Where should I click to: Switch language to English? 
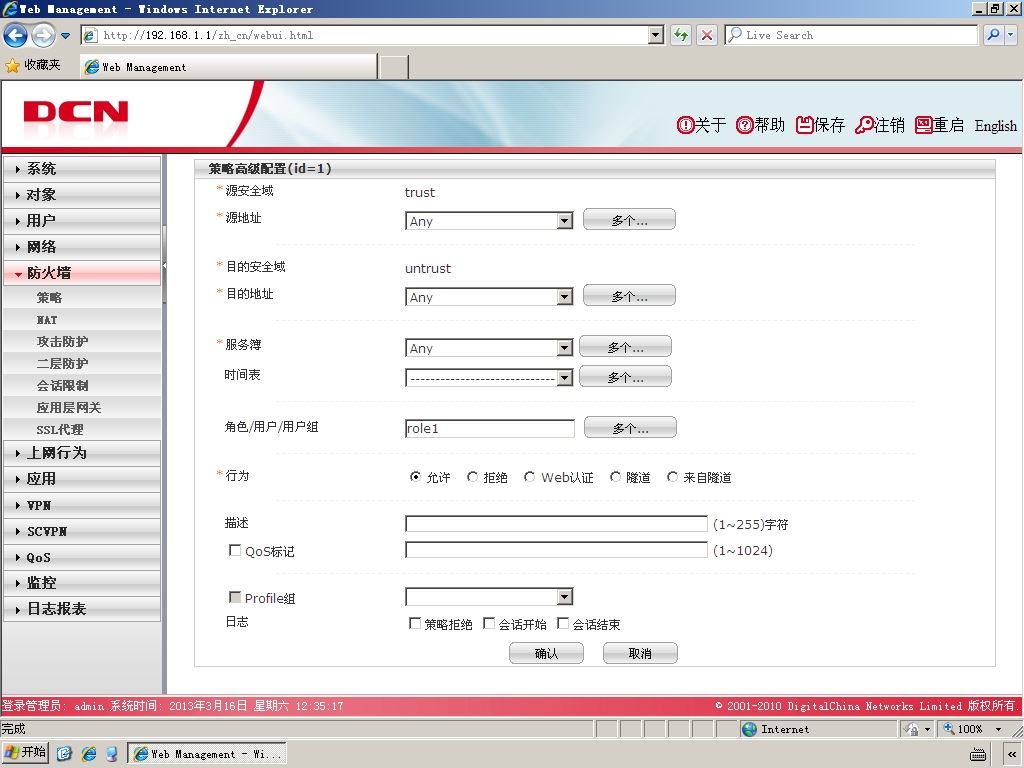(x=995, y=125)
